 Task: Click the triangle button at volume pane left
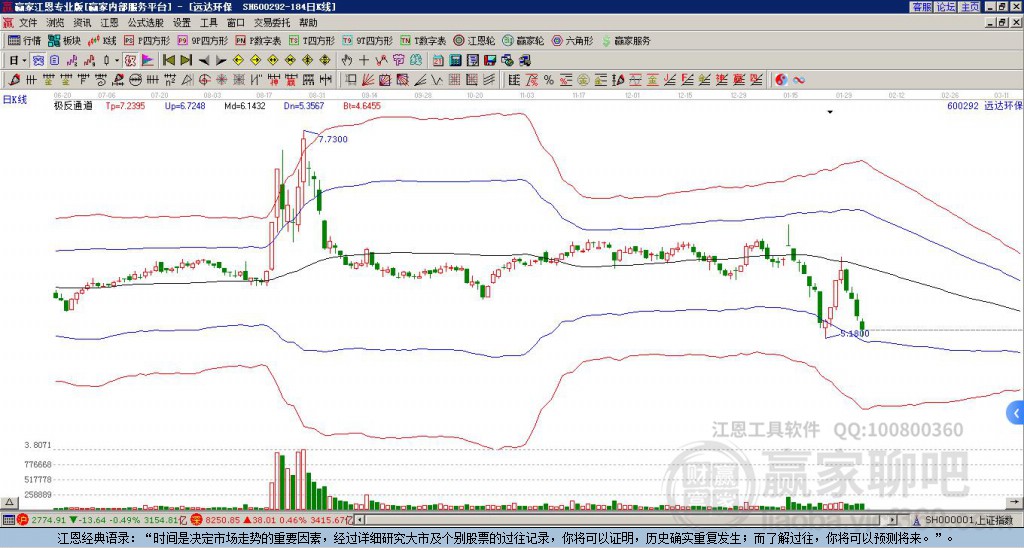point(8,502)
